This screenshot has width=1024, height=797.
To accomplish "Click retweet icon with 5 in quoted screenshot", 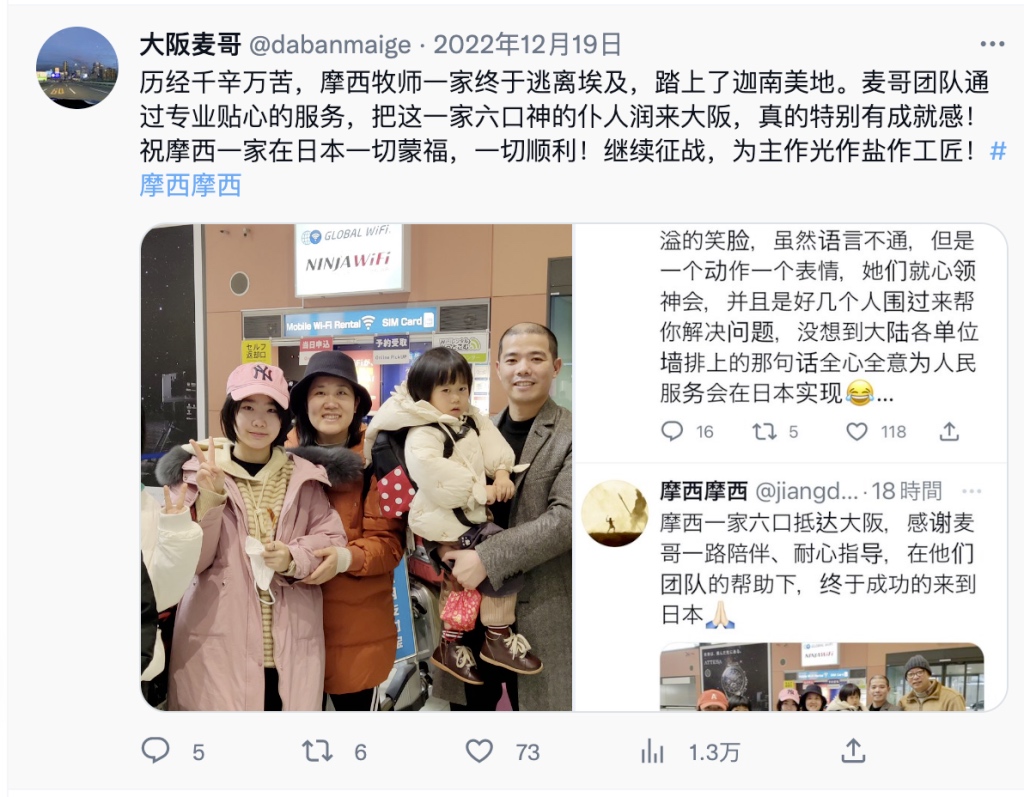I will tap(764, 431).
